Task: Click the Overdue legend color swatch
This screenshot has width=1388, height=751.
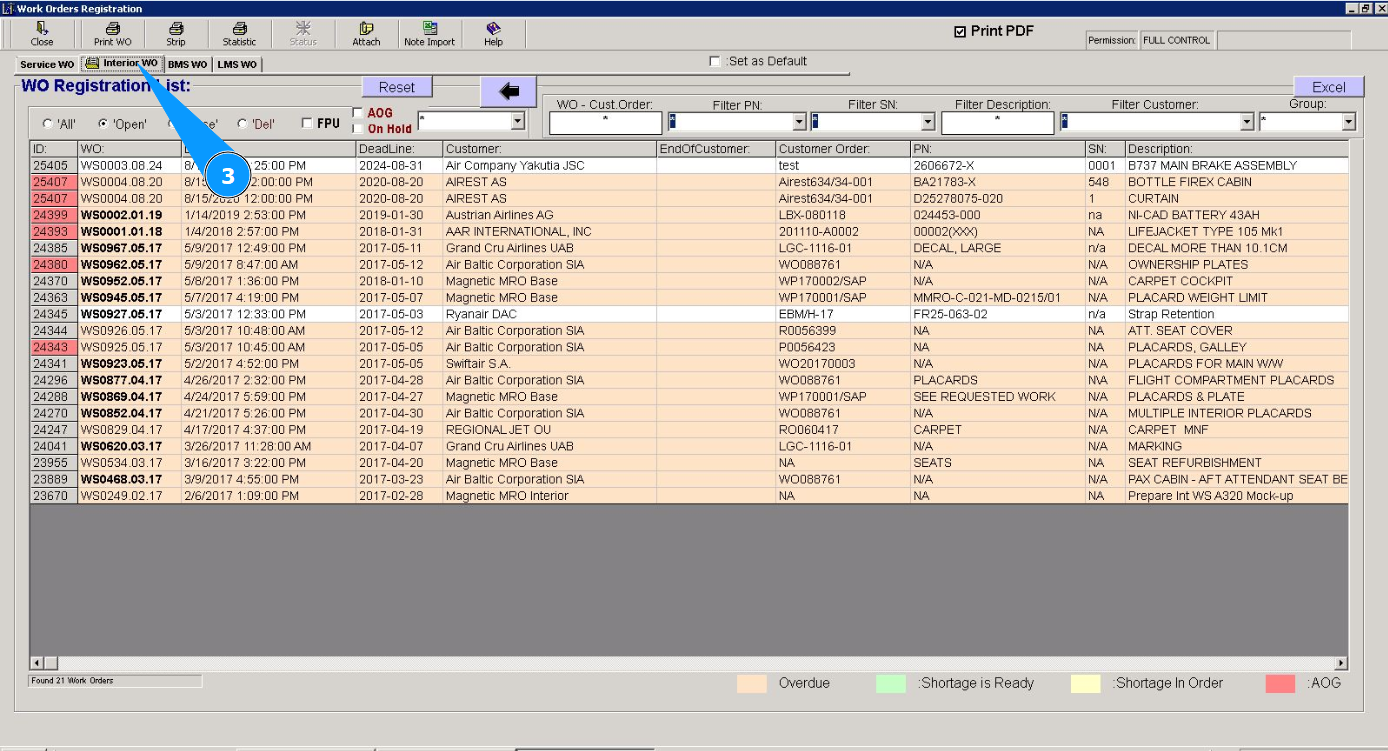Action: [751, 684]
